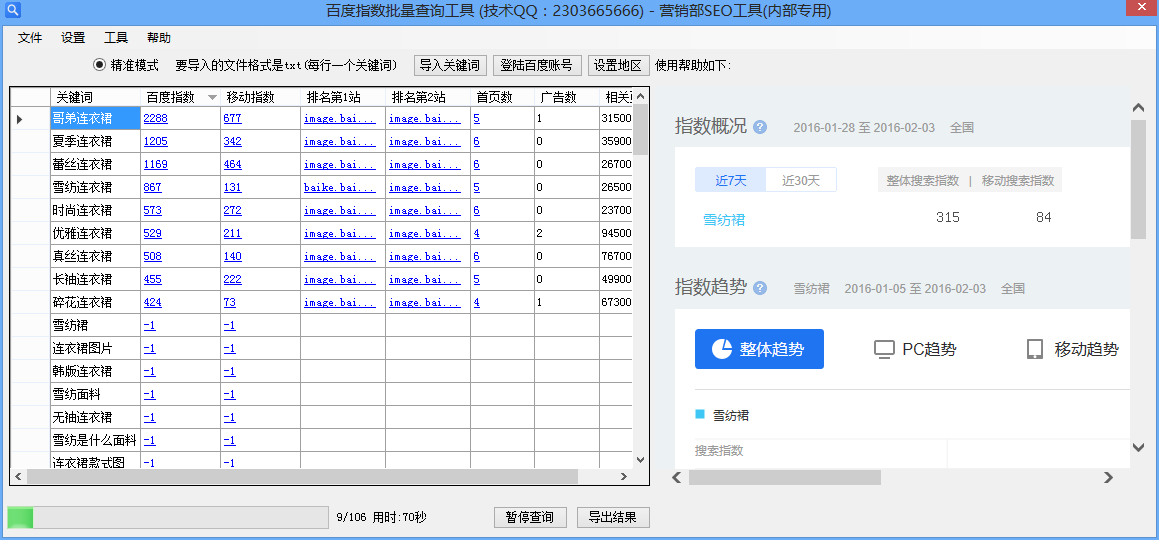Click the help question icon beside 指数趋势
Screen dimensions: 1159x540
click(x=760, y=288)
